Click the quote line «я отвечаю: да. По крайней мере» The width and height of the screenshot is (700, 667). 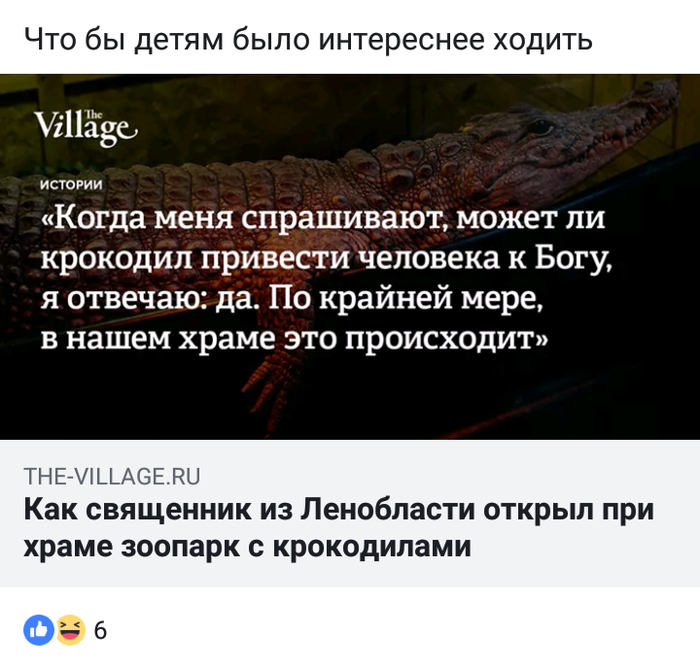[292, 298]
